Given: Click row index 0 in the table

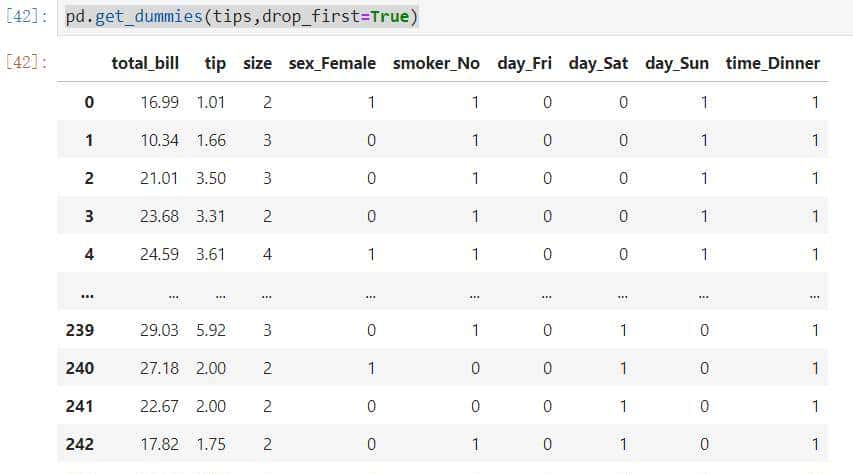Looking at the screenshot, I should pos(89,102).
